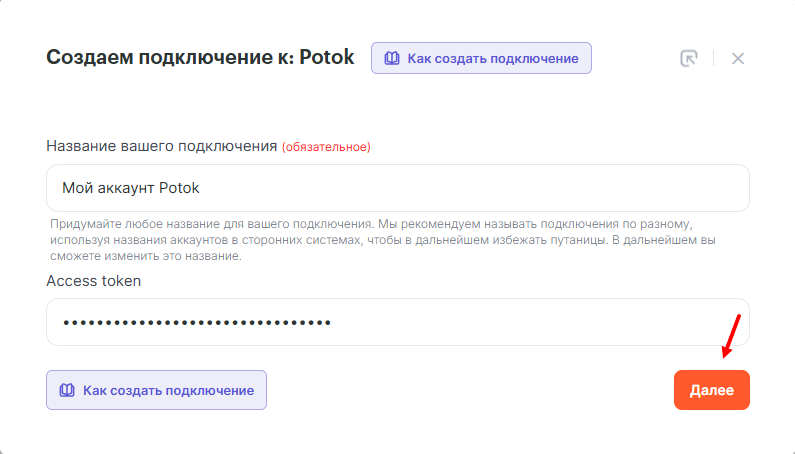
Task: Click the divider between pop-out and close icons
Action: coord(713,58)
